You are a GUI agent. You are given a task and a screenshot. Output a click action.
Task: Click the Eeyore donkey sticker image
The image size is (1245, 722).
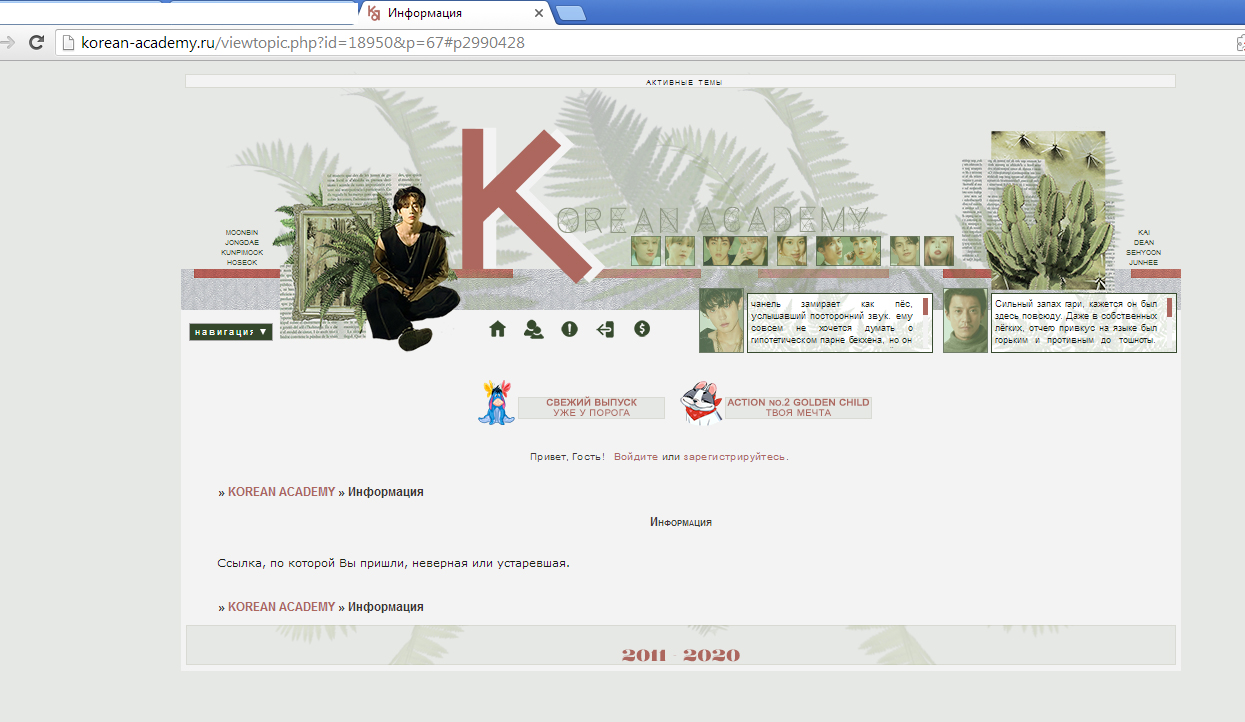pos(495,404)
